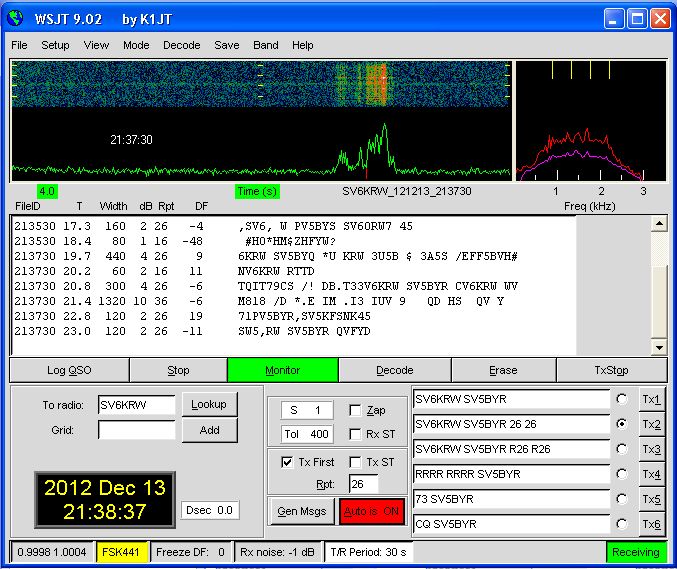This screenshot has height=569, width=677.
Task: Open the Decode menu
Action: tap(181, 45)
